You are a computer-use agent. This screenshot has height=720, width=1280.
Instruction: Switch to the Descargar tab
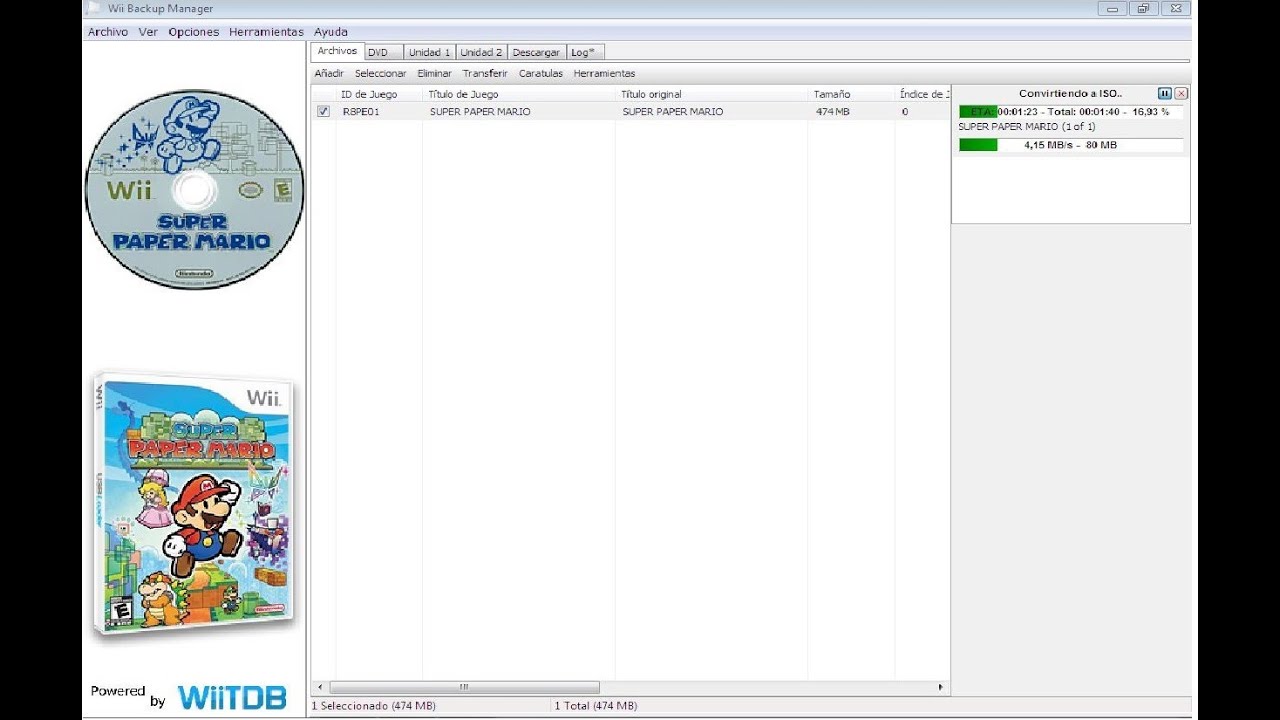pos(536,52)
